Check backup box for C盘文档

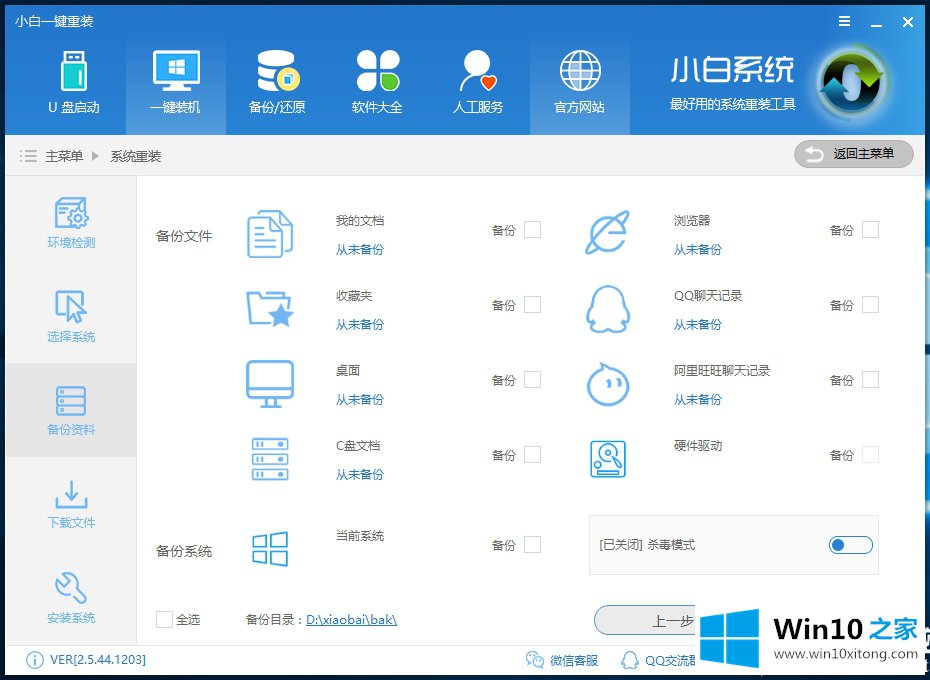(x=533, y=455)
